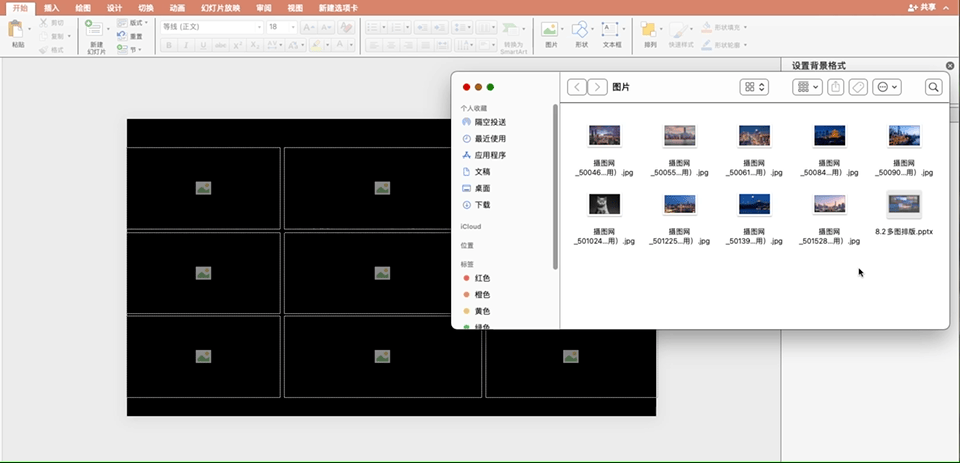The height and width of the screenshot is (463, 960).
Task: Switch to the Animations (动画) tab
Action: (x=178, y=8)
